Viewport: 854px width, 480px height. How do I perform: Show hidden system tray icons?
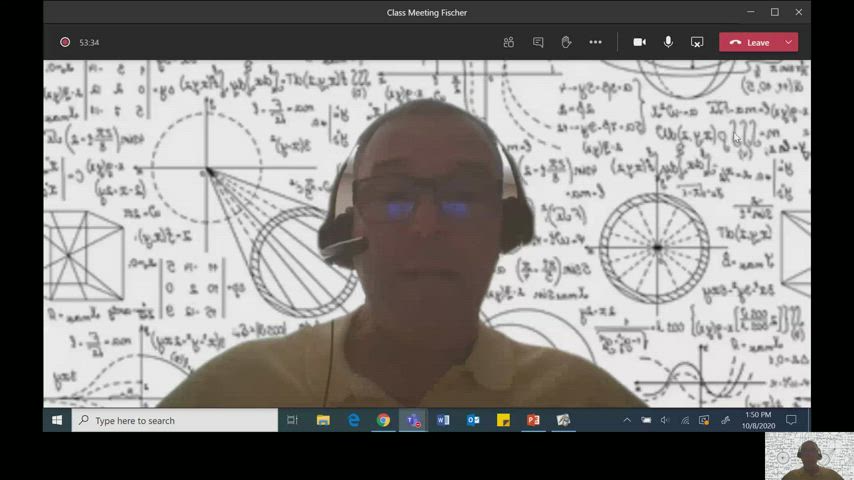click(627, 421)
